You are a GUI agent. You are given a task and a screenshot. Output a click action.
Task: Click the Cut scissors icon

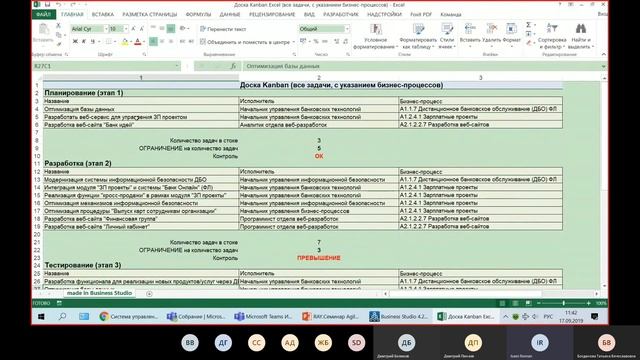coord(58,25)
